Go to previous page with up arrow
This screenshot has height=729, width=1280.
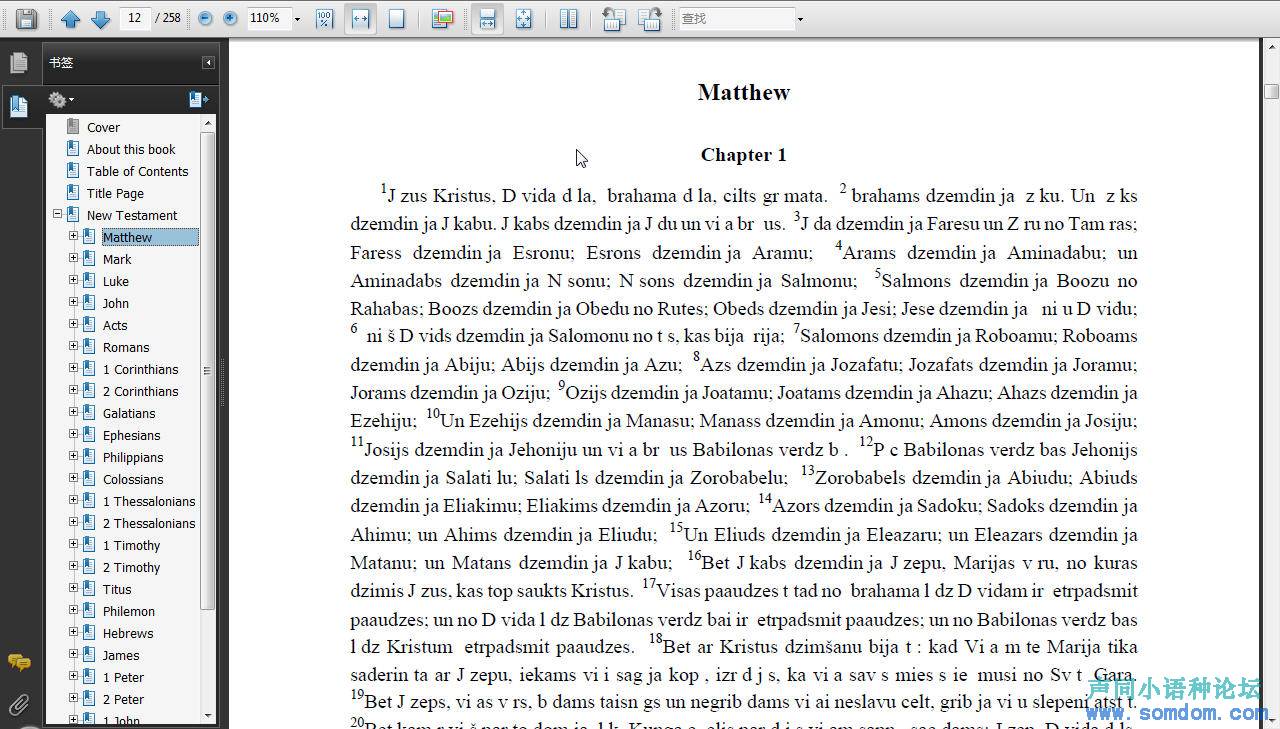70,18
